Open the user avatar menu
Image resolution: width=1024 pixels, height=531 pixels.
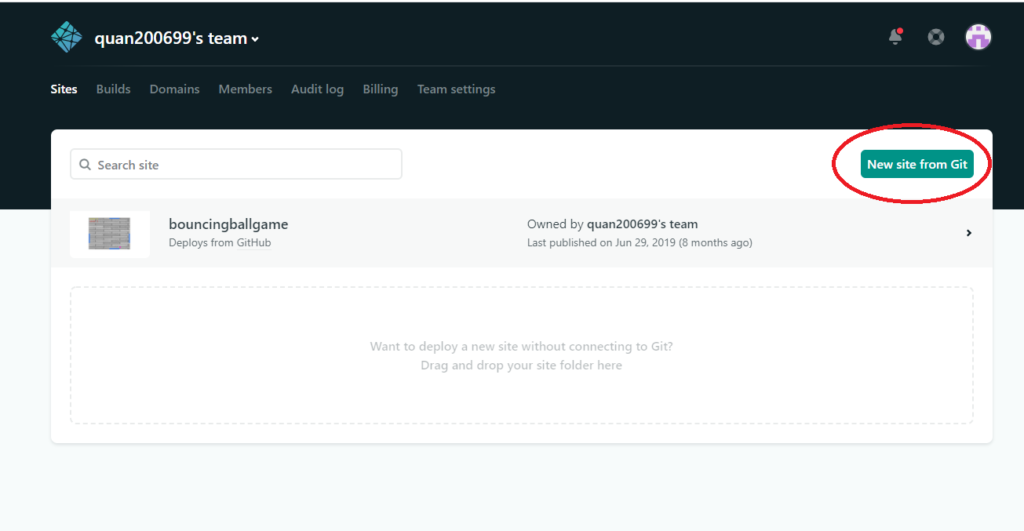pos(977,37)
